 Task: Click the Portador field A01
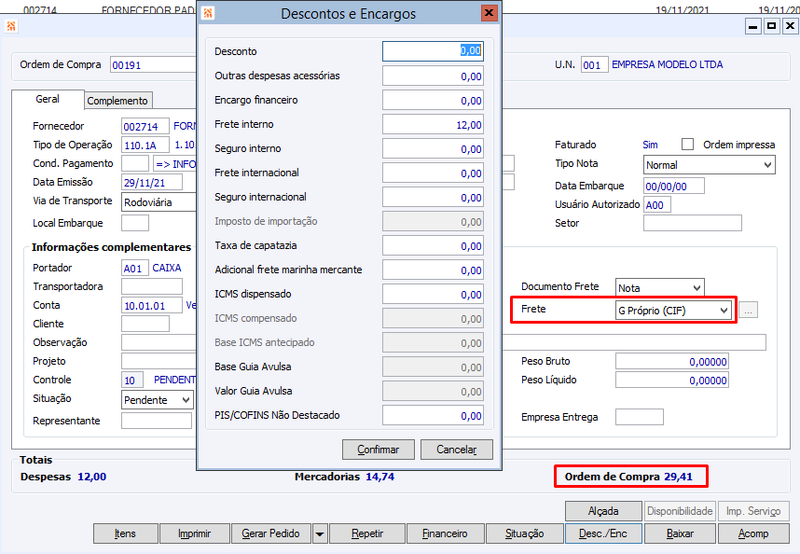pyautogui.click(x=135, y=268)
